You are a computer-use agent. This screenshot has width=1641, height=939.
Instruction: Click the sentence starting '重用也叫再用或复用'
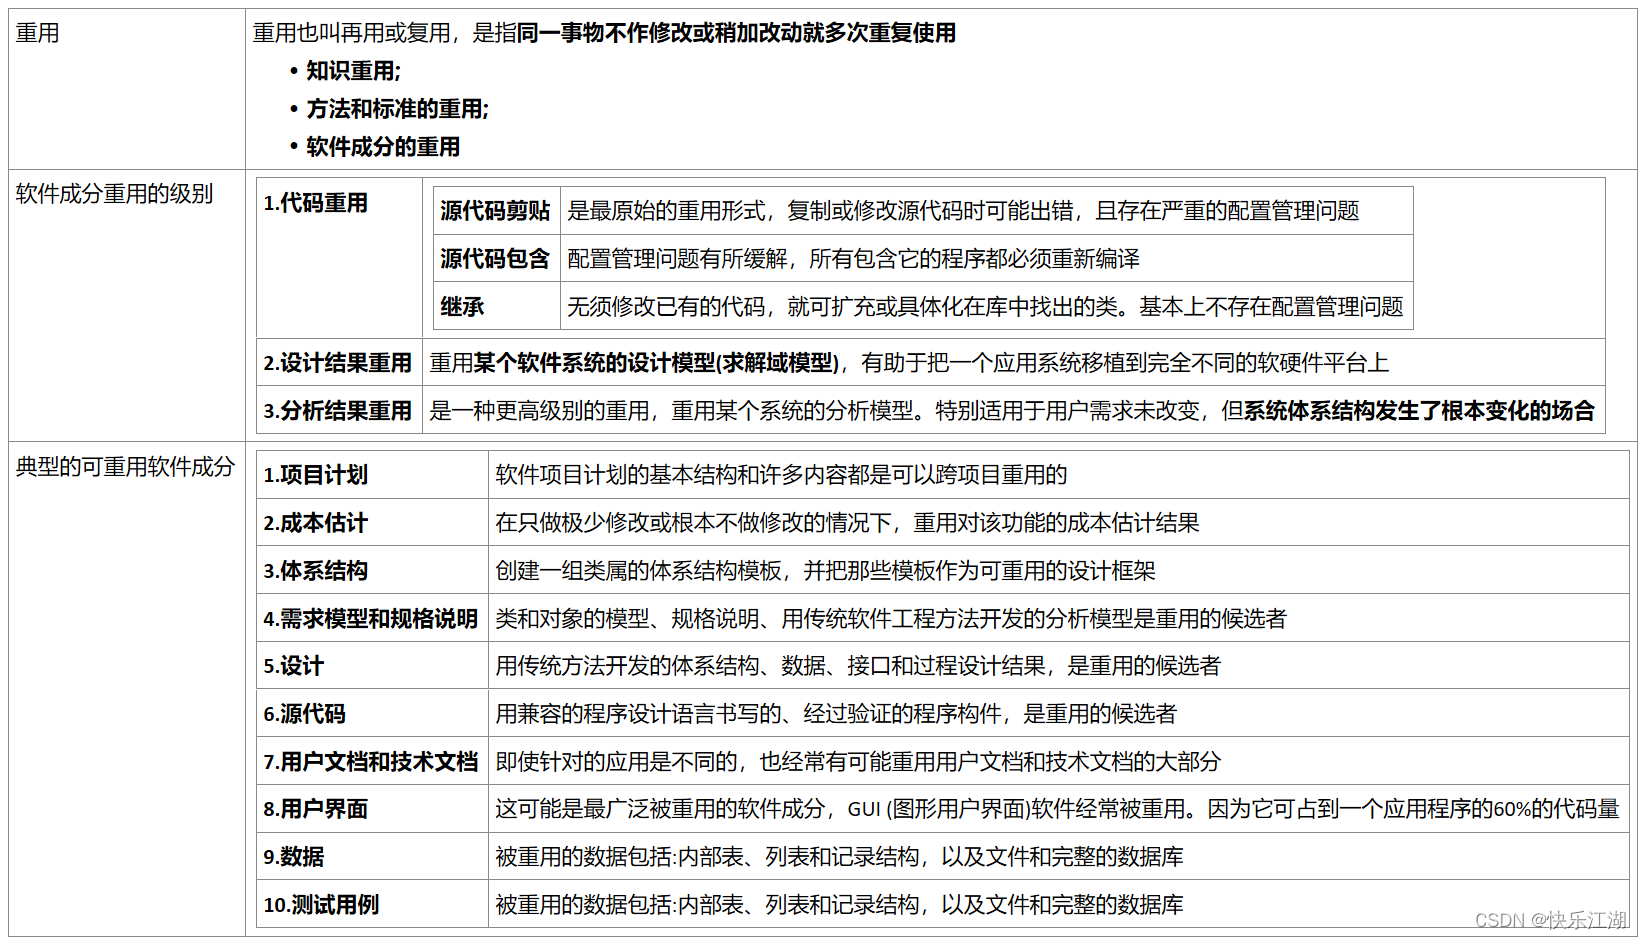click(x=604, y=33)
